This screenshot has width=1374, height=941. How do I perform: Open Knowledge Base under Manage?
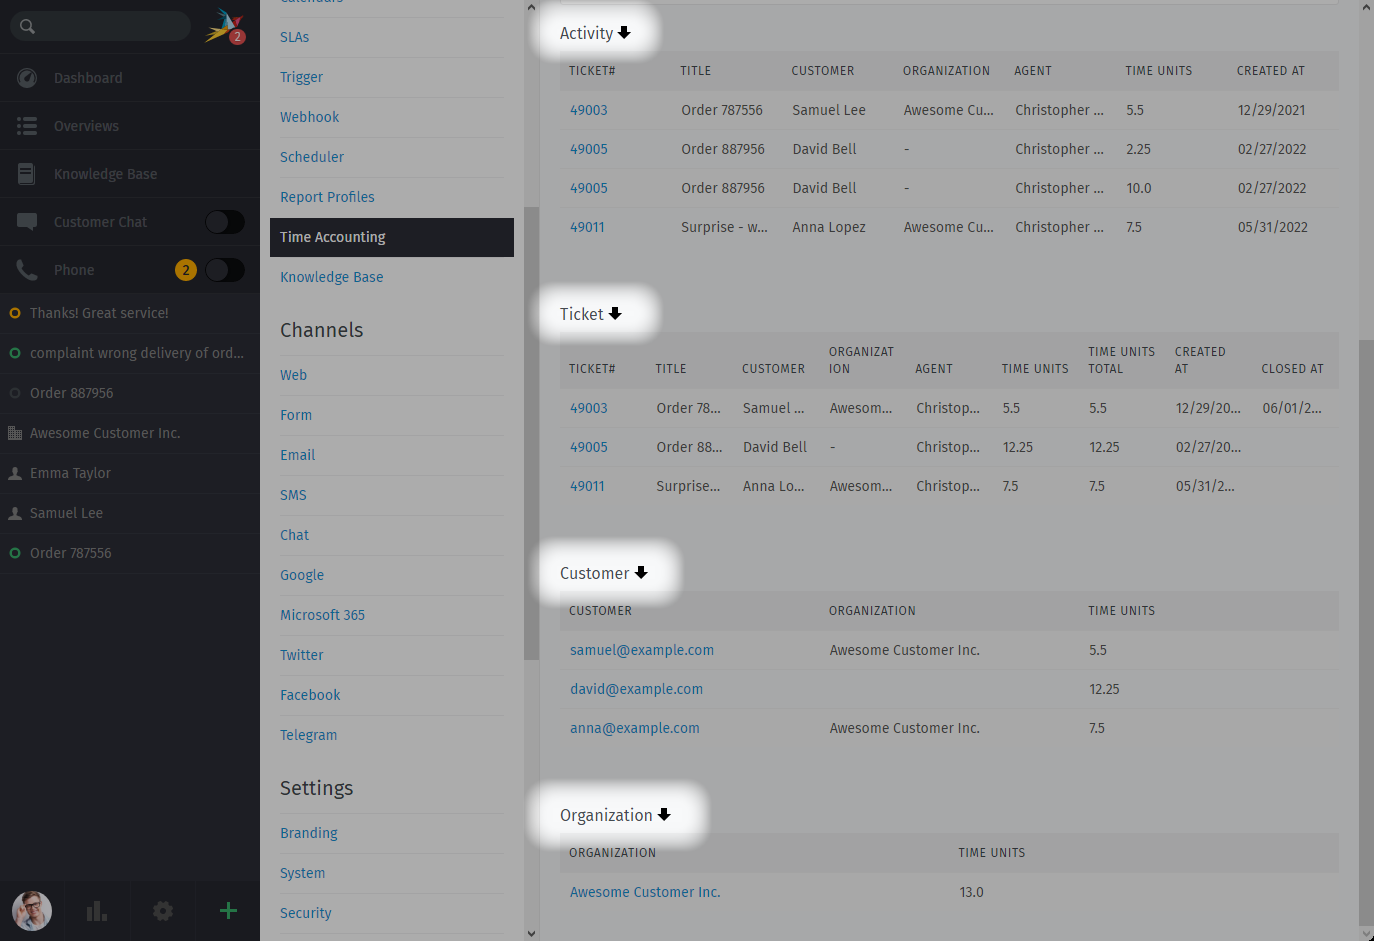tap(331, 277)
